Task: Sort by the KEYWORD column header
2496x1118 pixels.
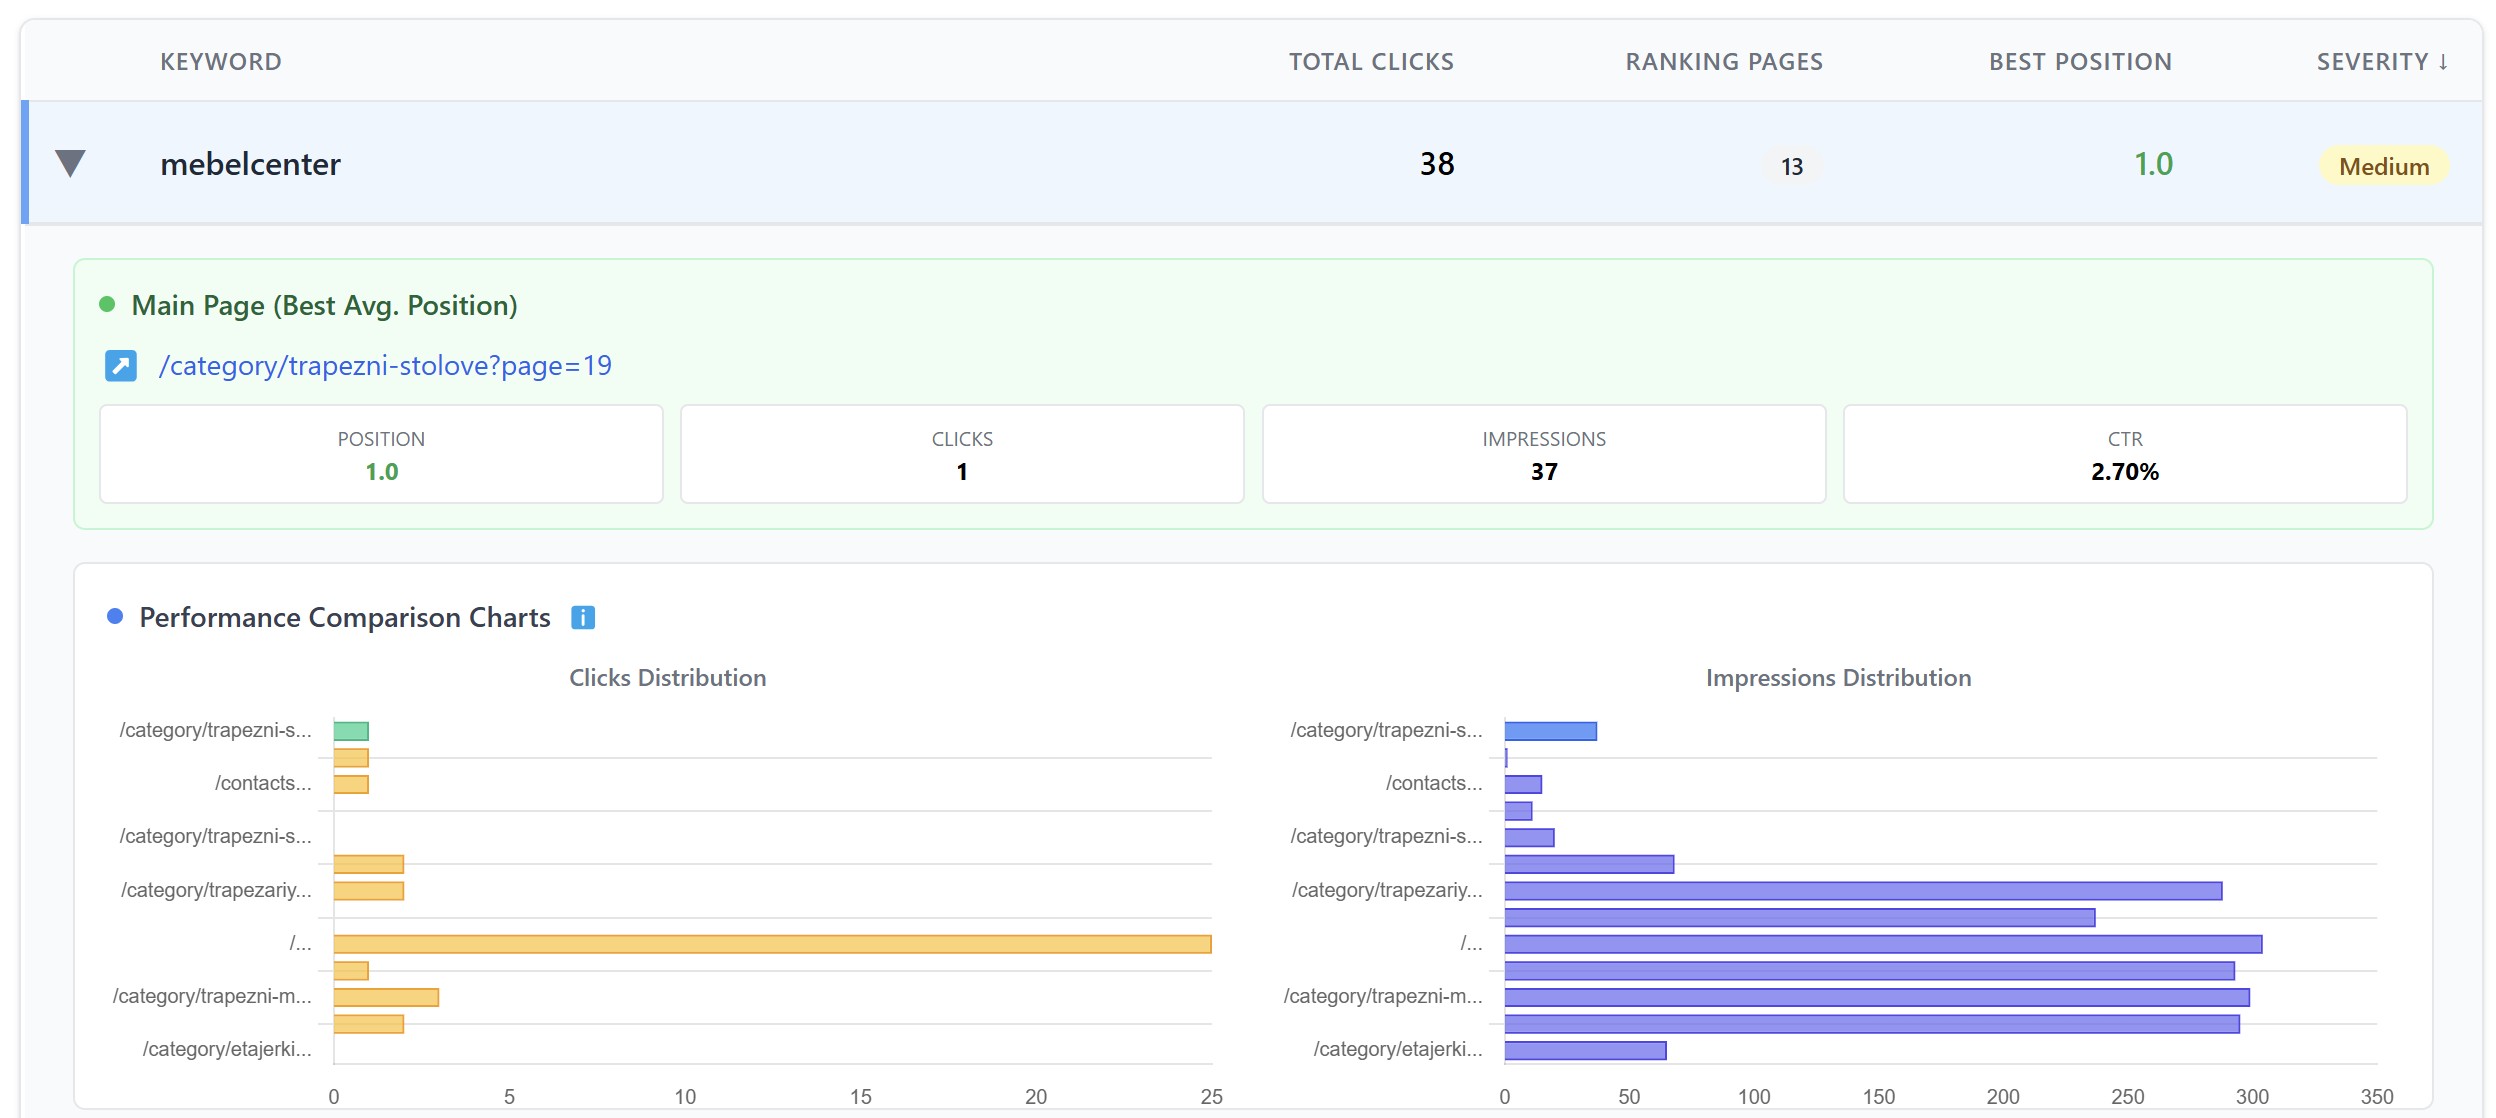Action: click(x=221, y=61)
